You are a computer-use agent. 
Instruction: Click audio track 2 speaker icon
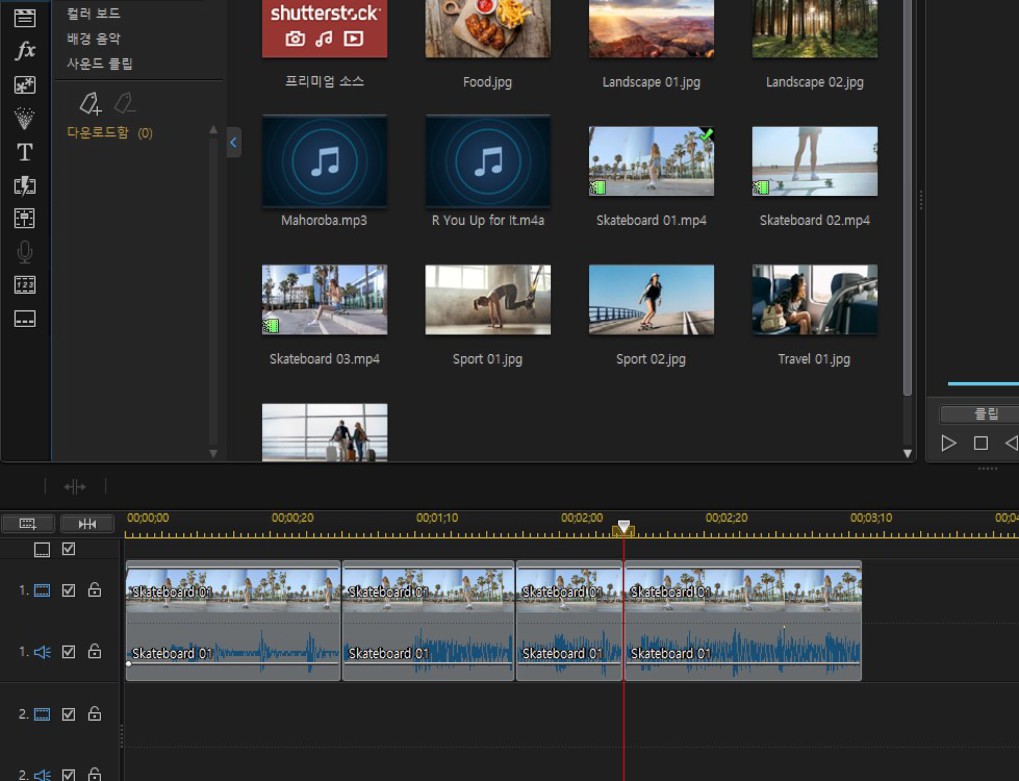point(42,775)
